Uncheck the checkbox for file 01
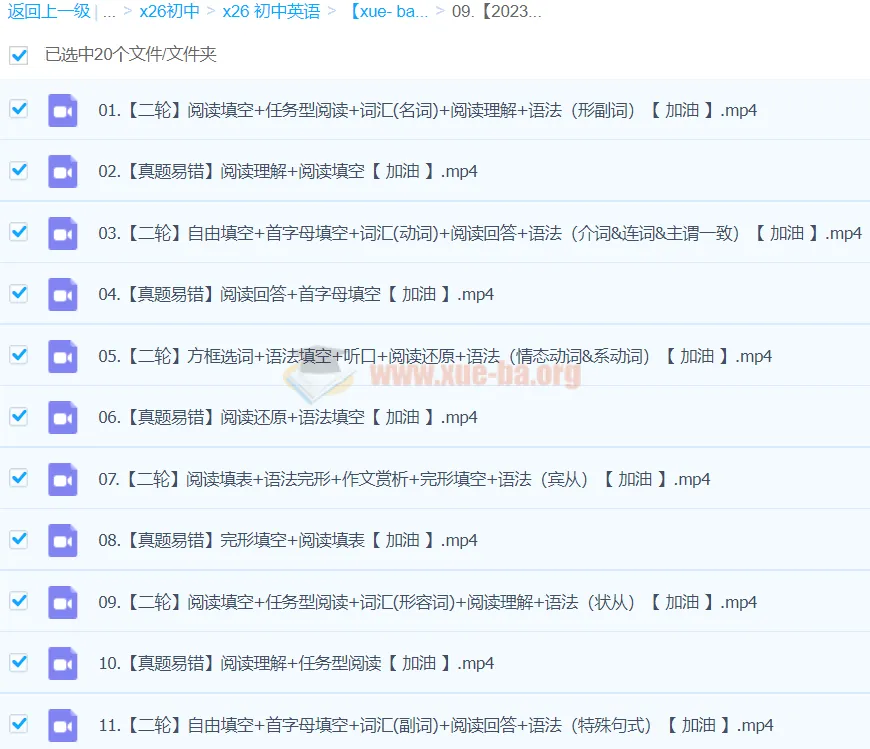Screen dimensions: 870x749 [19, 109]
